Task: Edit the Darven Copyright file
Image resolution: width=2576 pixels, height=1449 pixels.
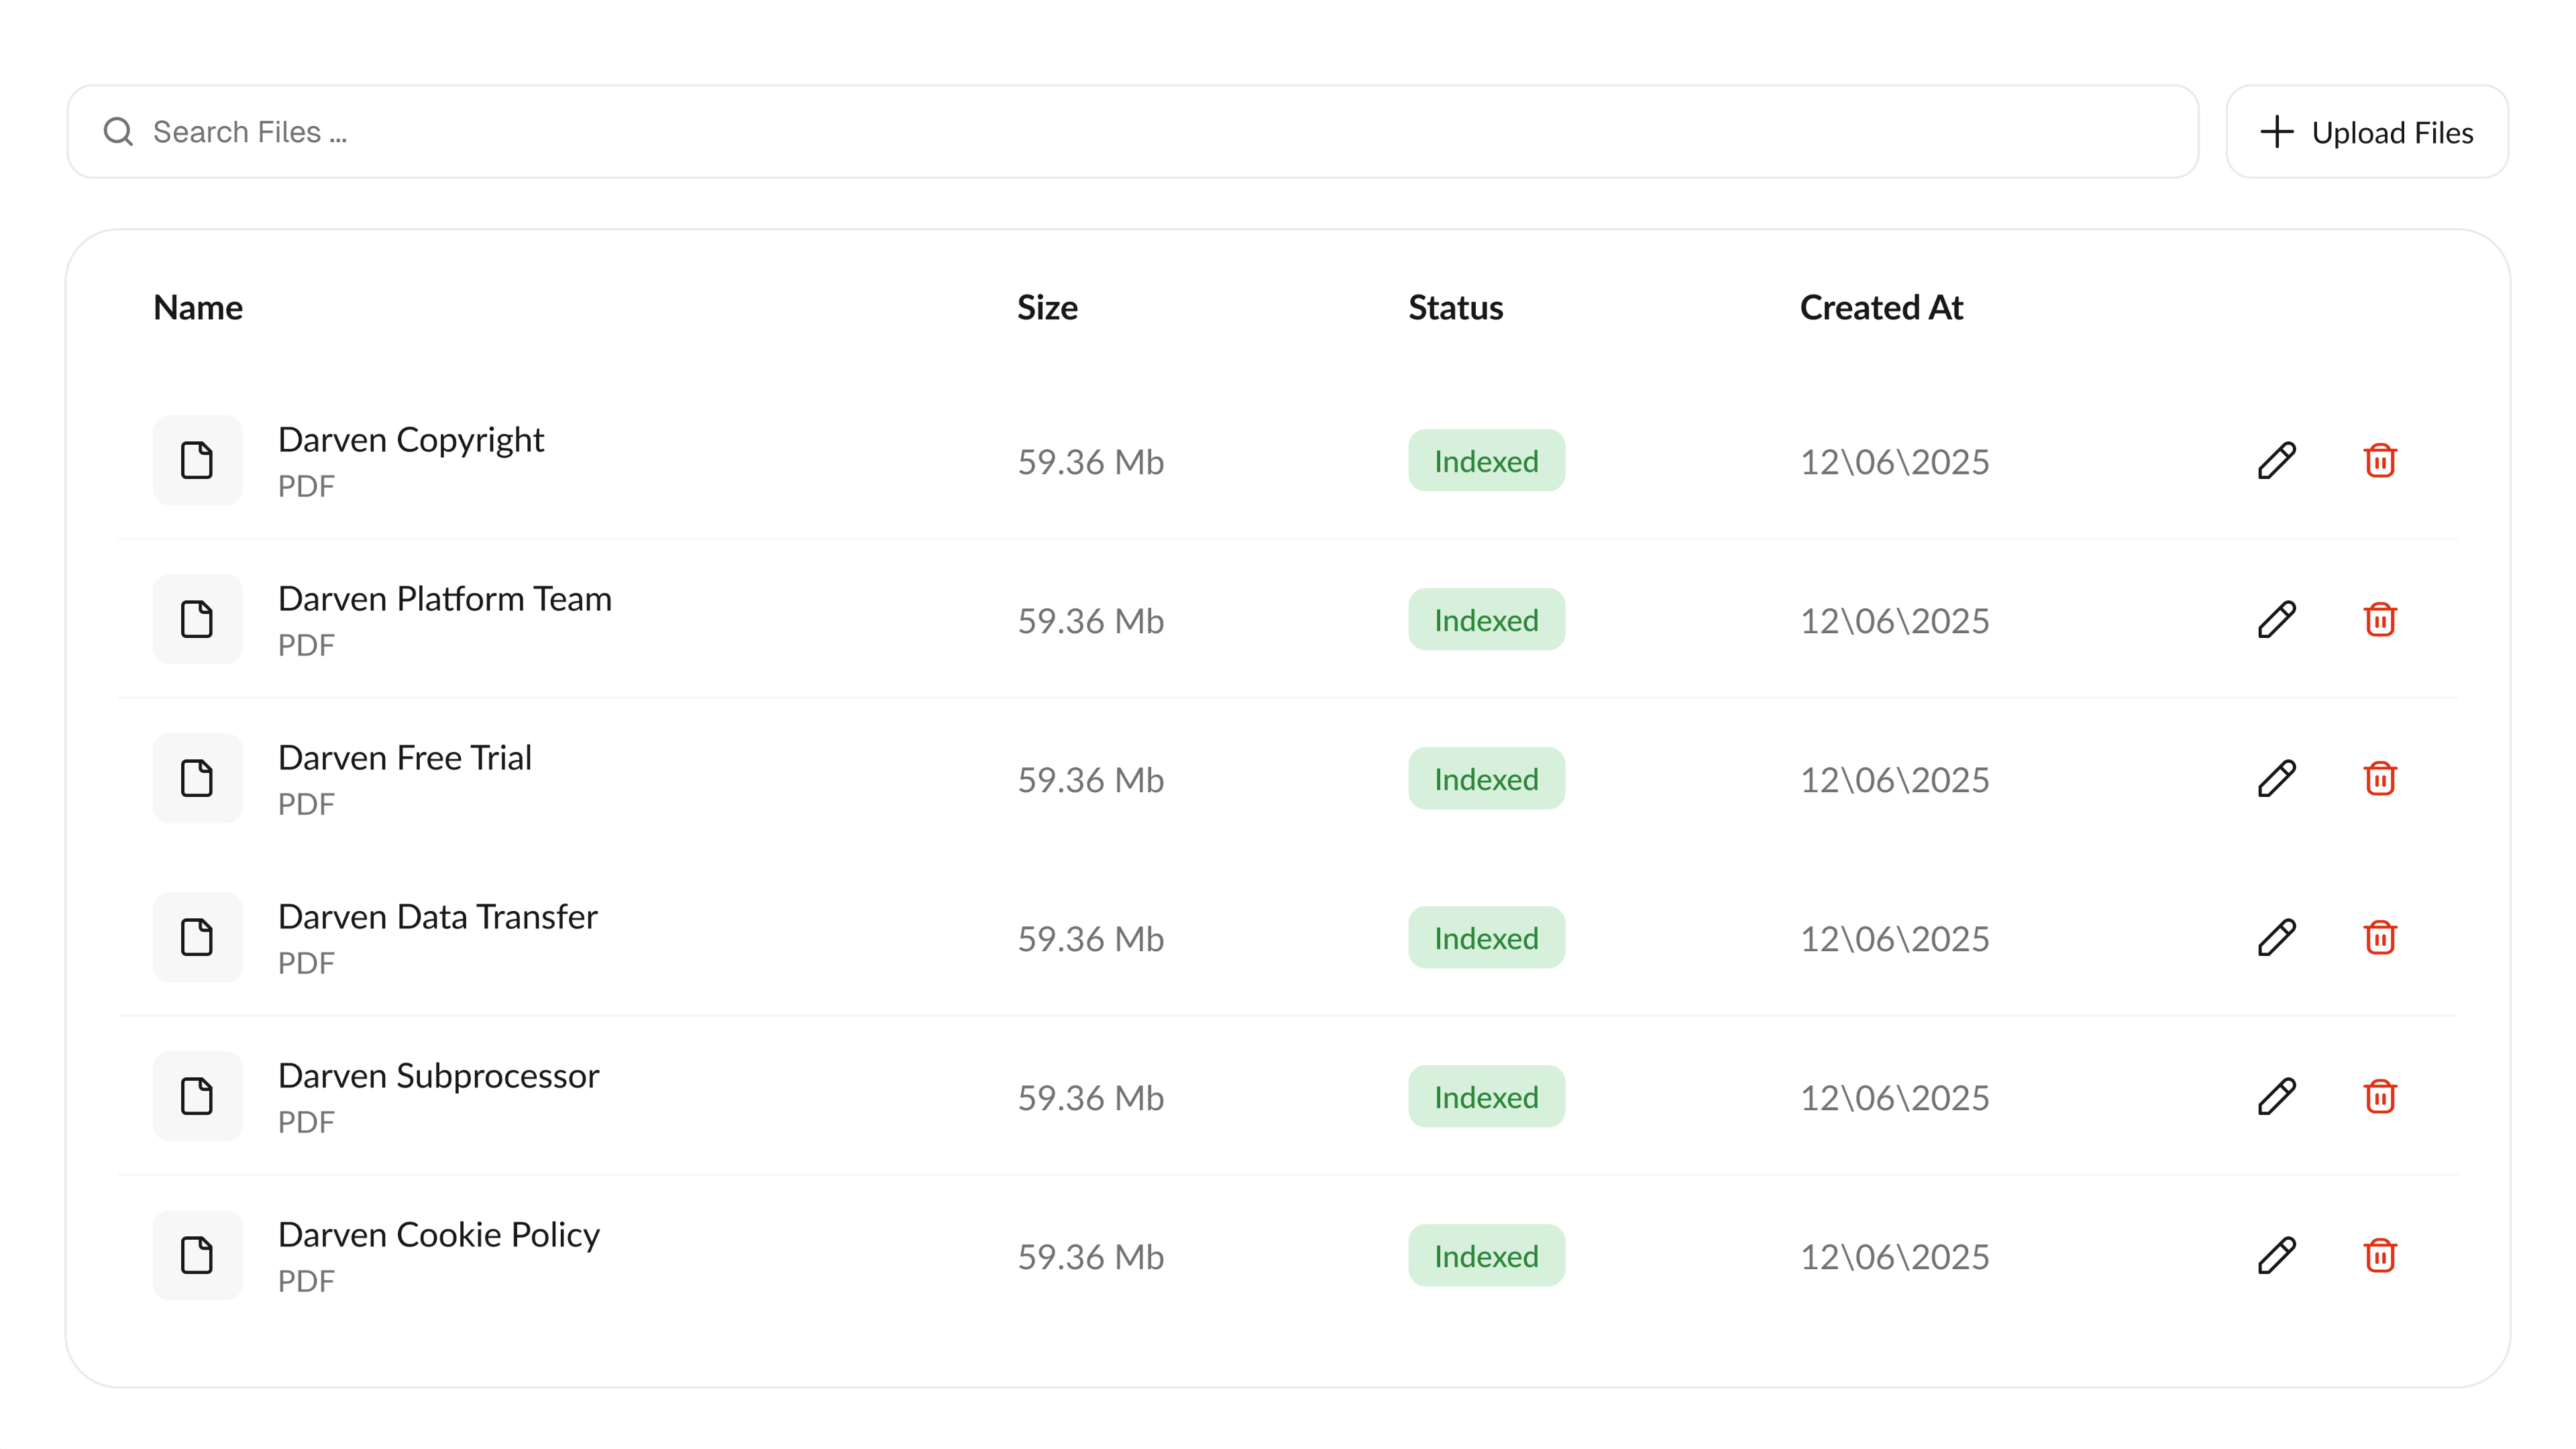Action: (2276, 461)
